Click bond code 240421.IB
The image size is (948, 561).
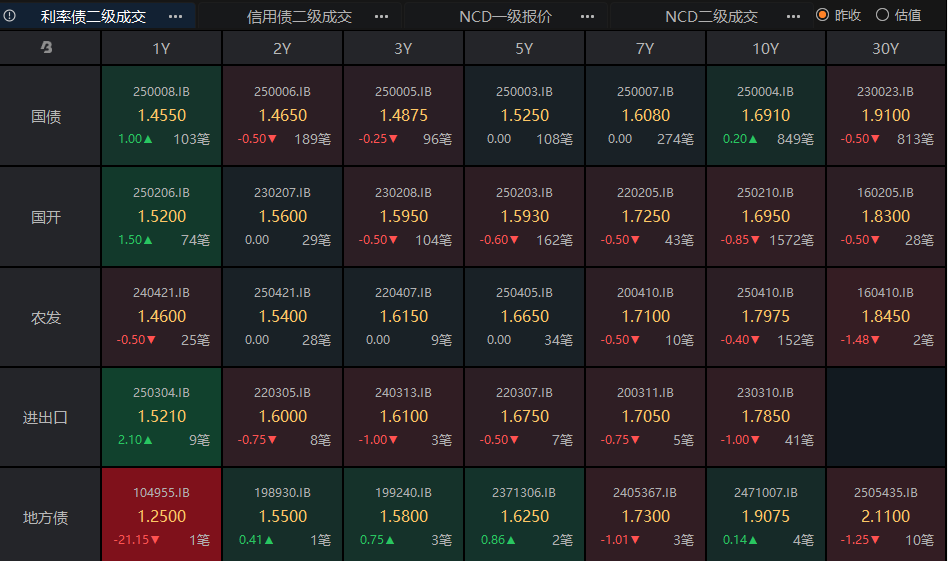point(161,293)
